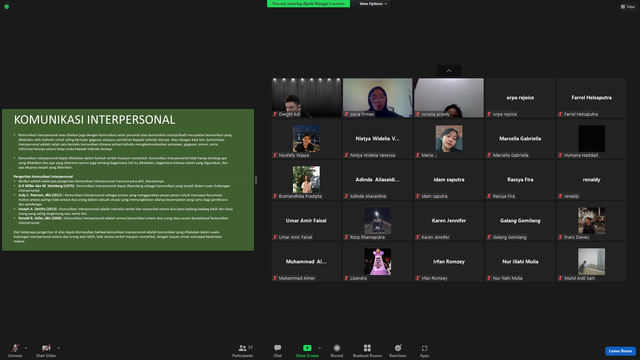This screenshot has width=640, height=360.
Task: Select the Galang Gemilang participant tile
Action: coord(520,221)
